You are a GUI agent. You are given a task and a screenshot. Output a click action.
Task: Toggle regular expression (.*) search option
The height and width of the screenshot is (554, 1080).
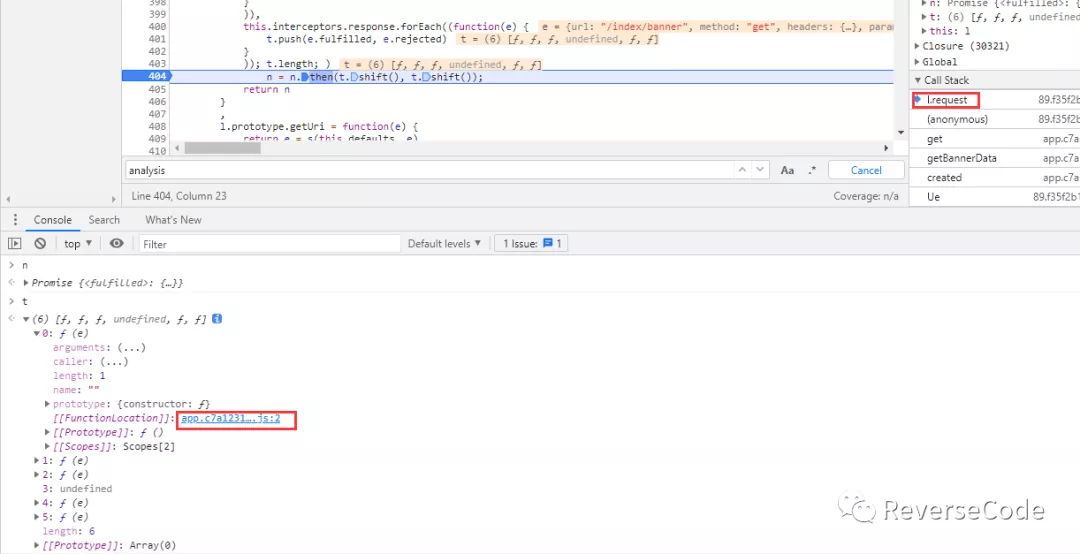pos(812,170)
